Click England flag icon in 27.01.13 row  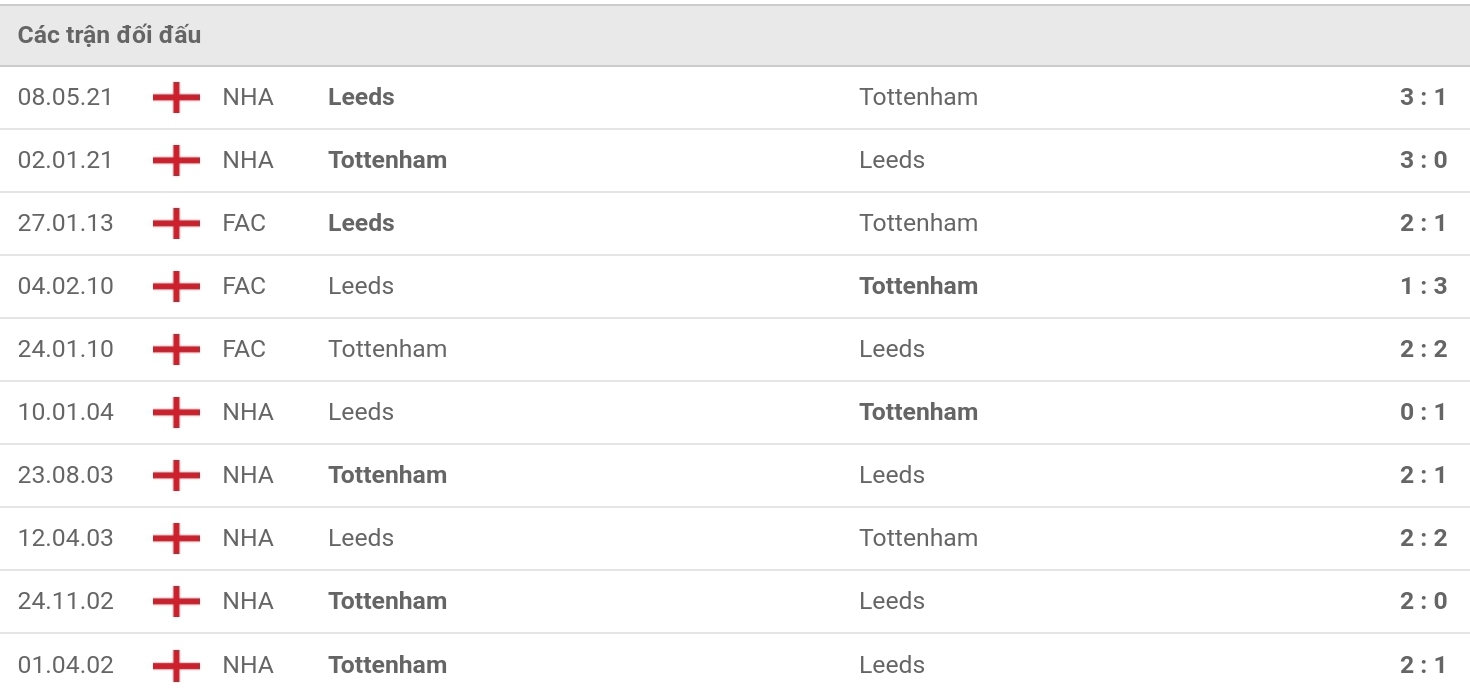point(176,223)
